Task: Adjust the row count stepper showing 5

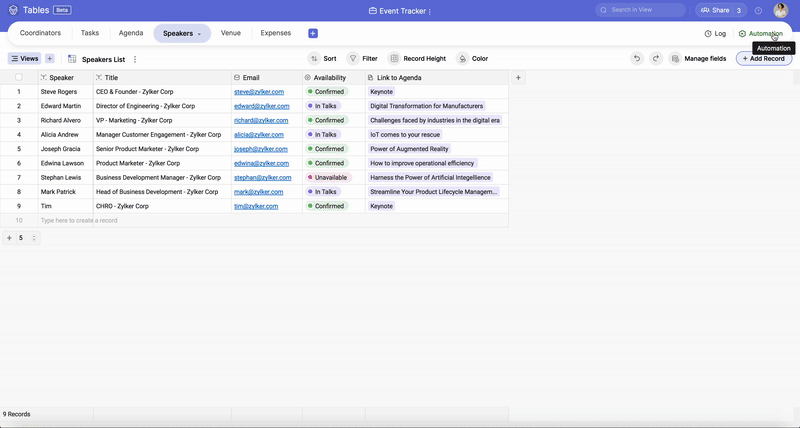Action: [34, 238]
